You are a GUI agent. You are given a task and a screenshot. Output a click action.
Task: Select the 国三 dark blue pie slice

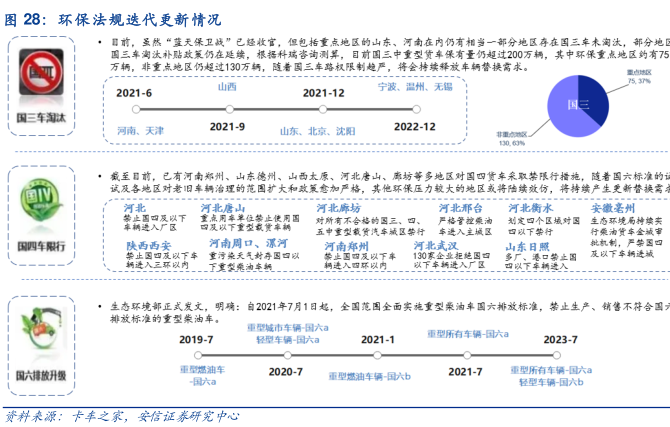pos(592,103)
